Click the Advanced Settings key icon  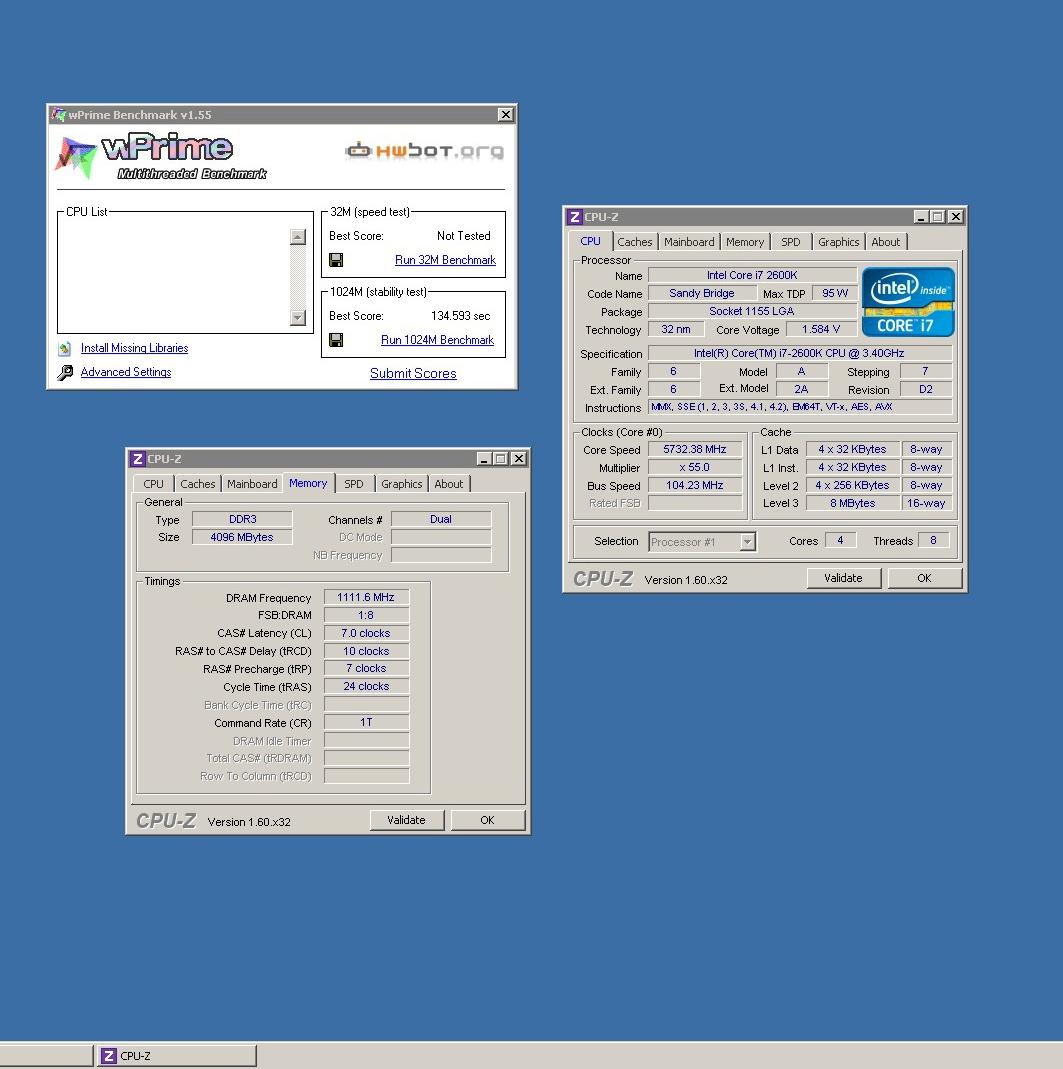click(65, 372)
